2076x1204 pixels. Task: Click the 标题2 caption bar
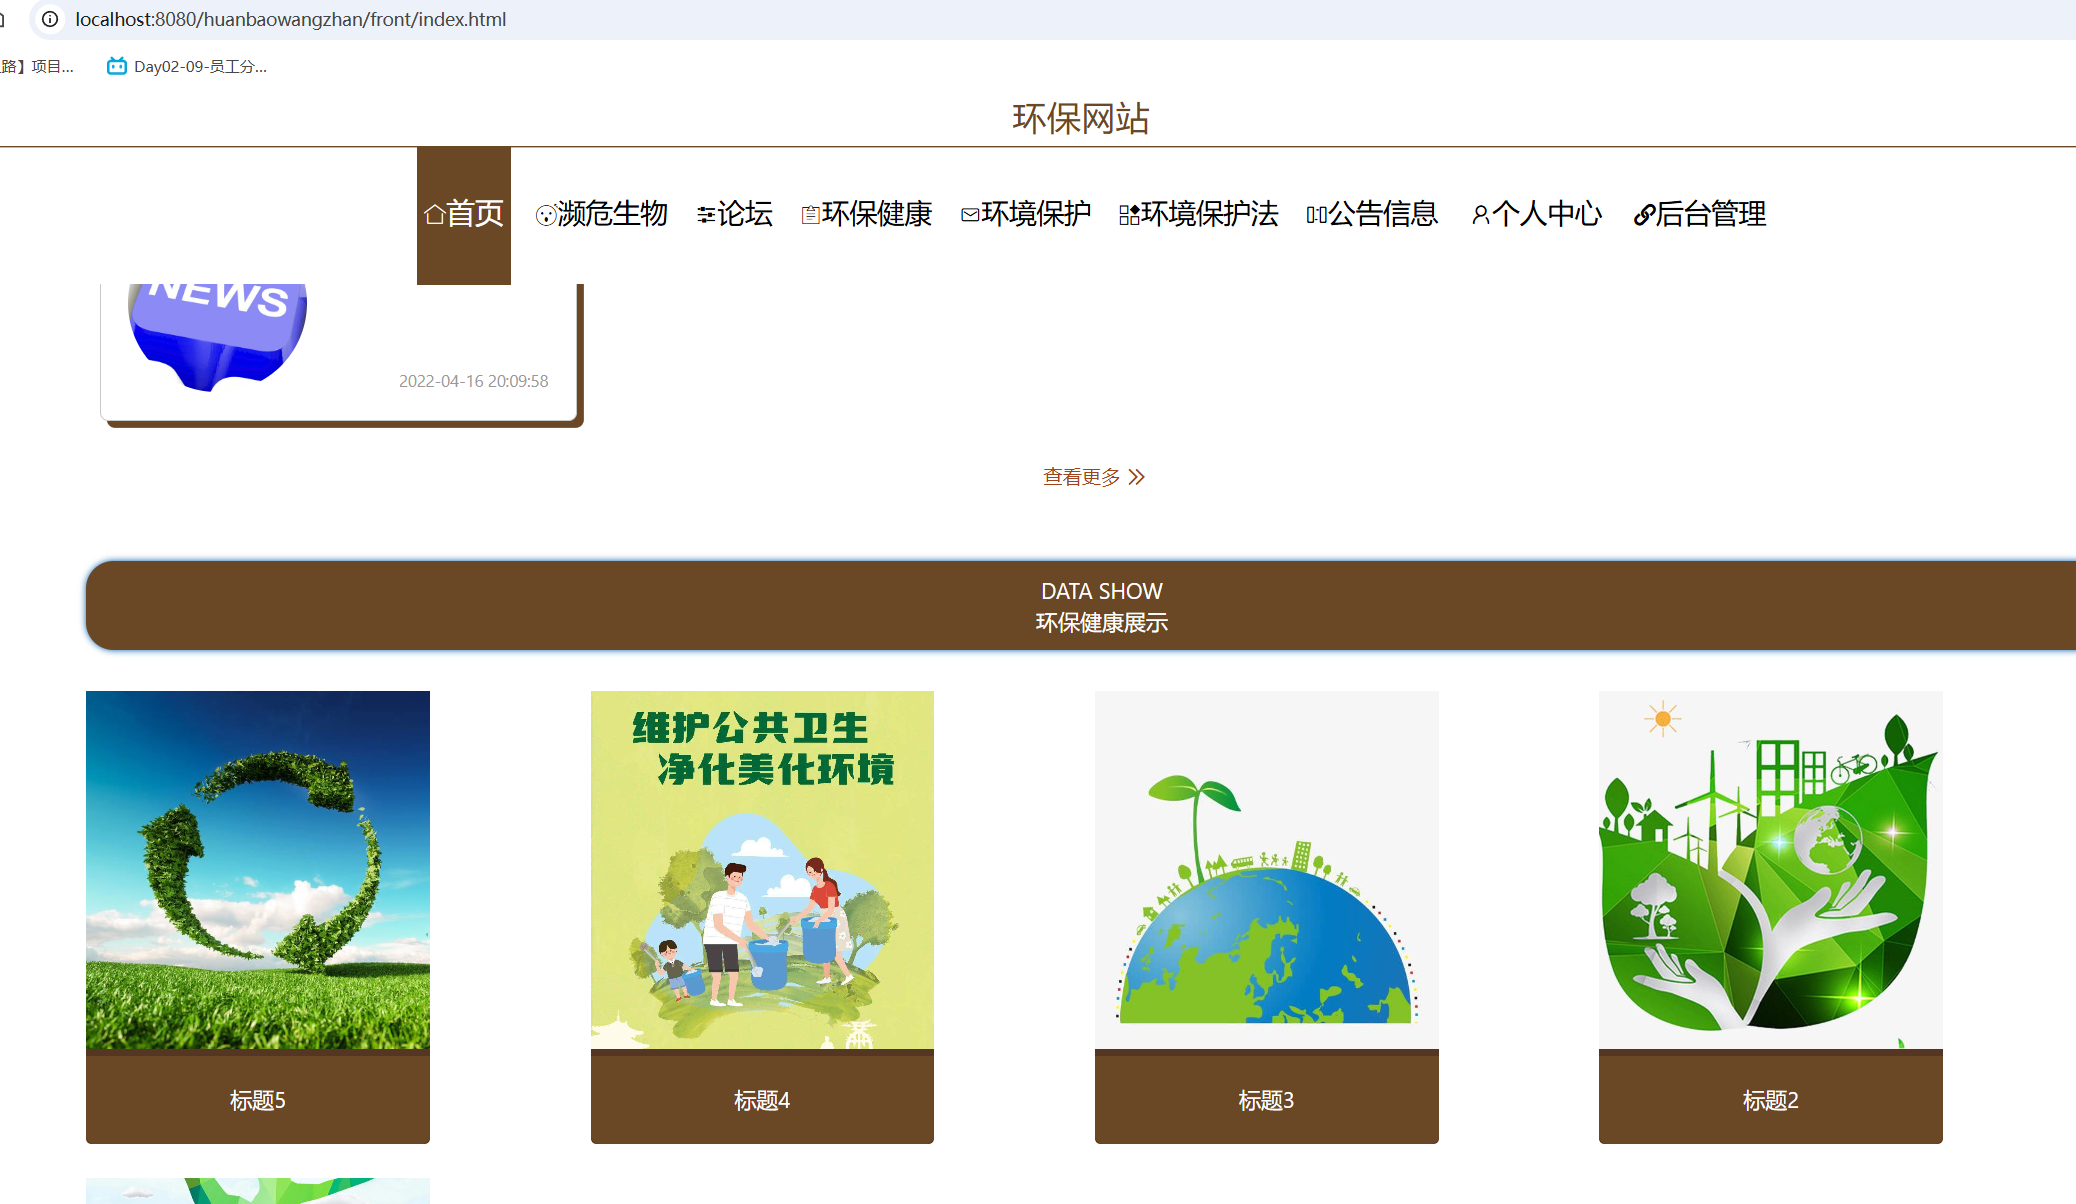point(1770,1100)
